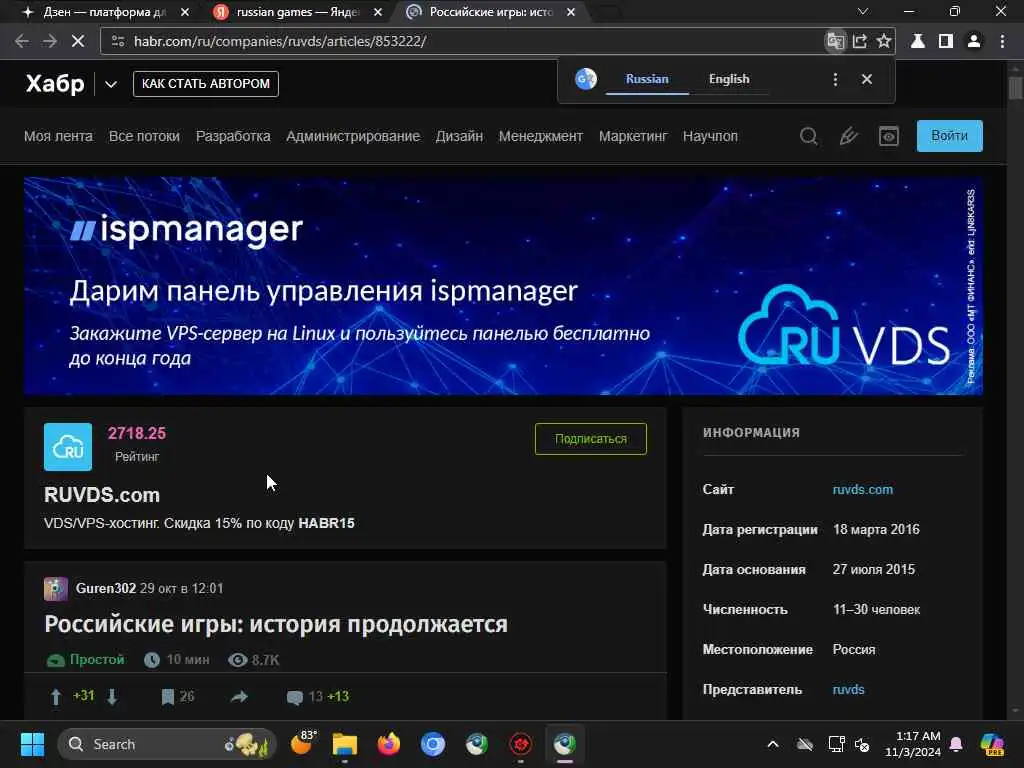Viewport: 1024px width, 768px height.
Task: Click the share arrow icon under article
Action: (239, 697)
